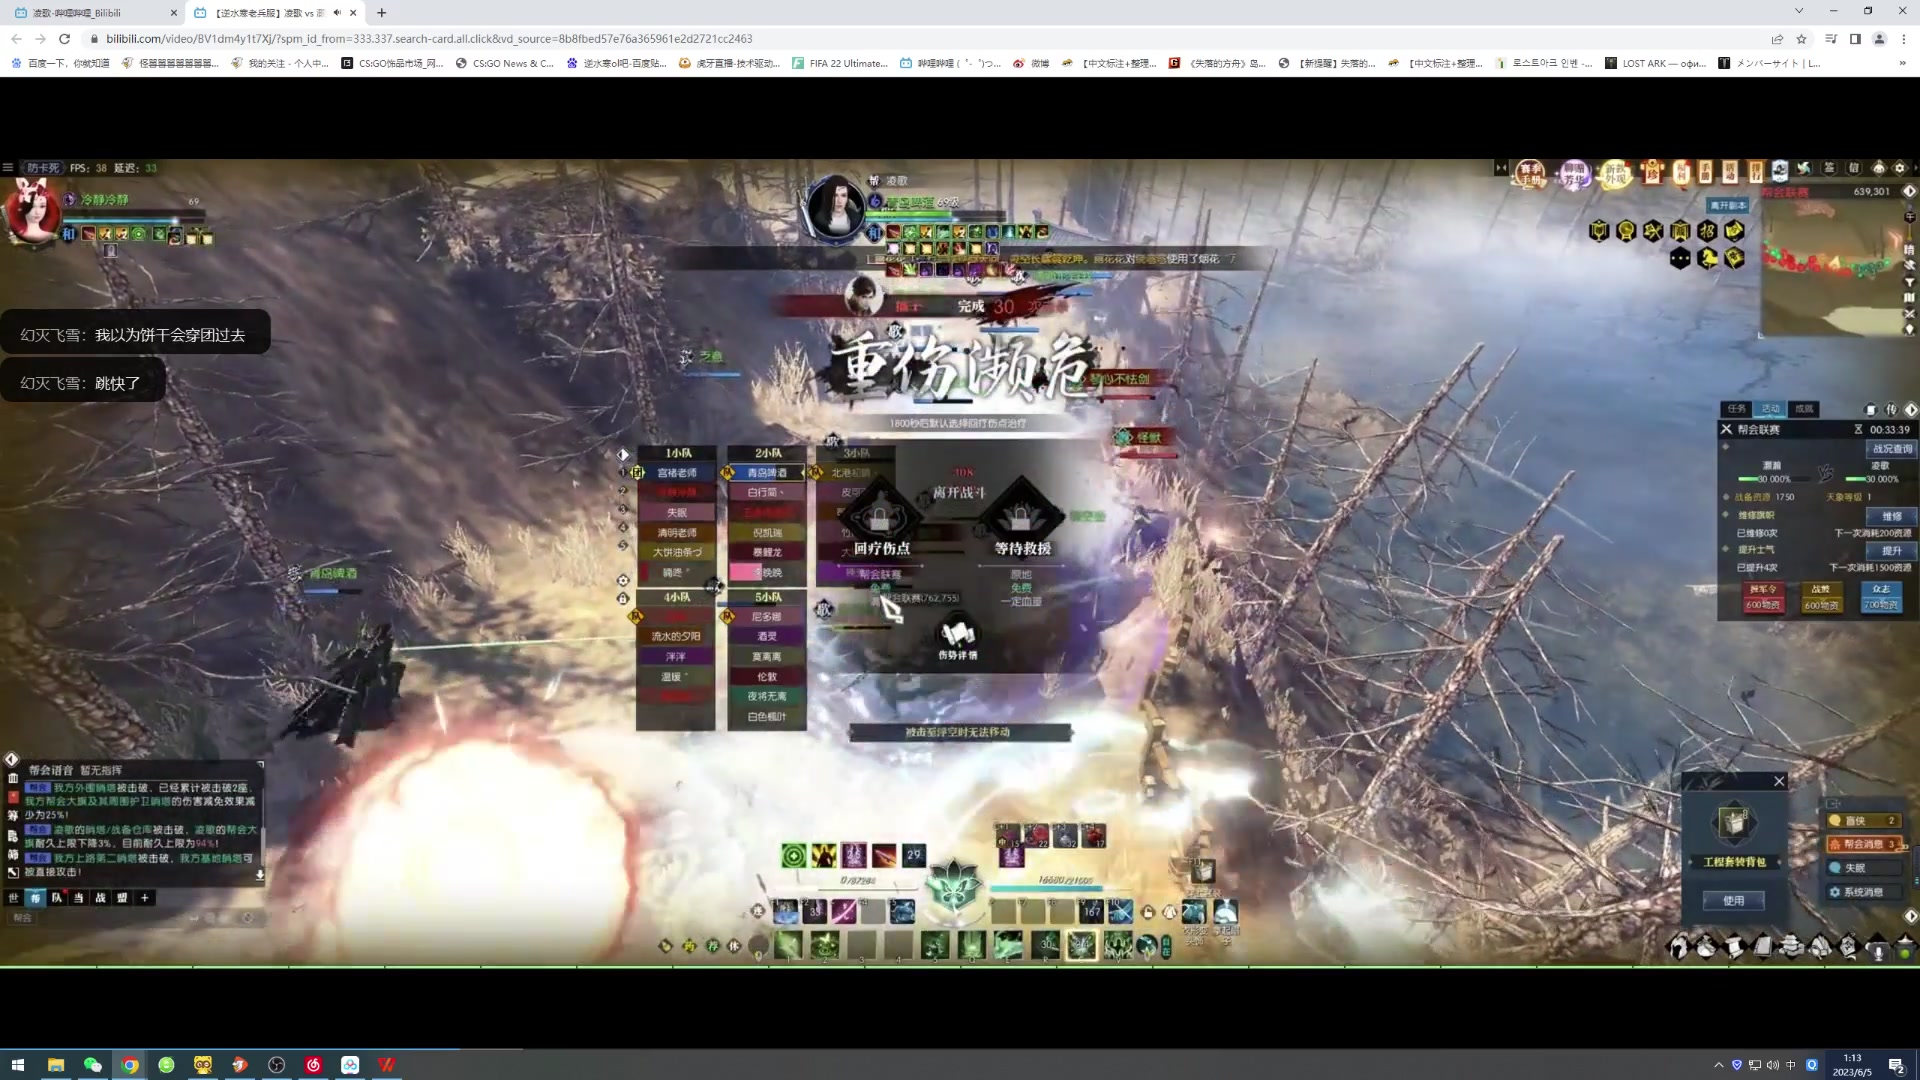Open the Windows Start menu
This screenshot has height=1080, width=1920.
coord(17,1065)
